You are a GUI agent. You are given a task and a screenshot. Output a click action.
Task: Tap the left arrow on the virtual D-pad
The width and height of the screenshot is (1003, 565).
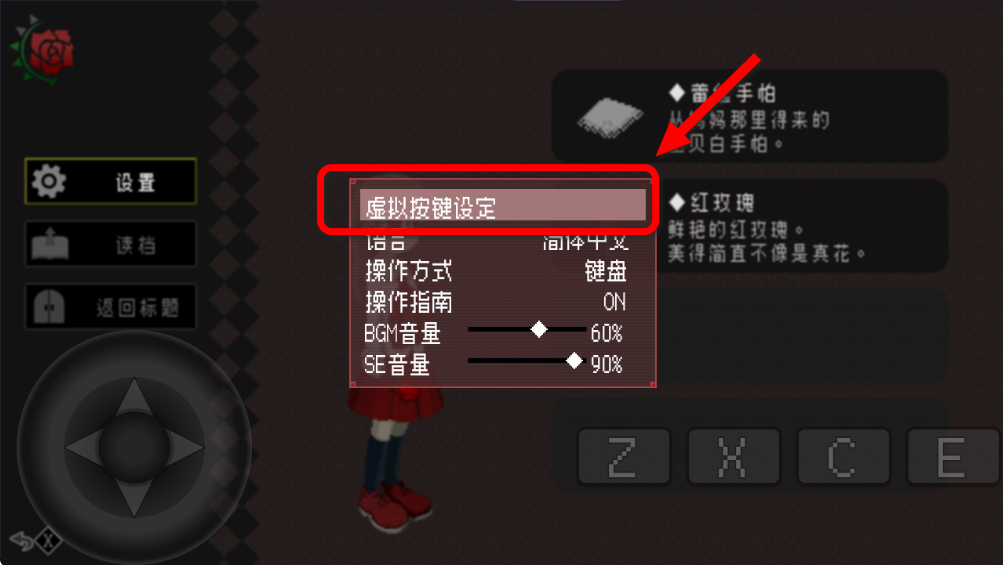coord(83,447)
